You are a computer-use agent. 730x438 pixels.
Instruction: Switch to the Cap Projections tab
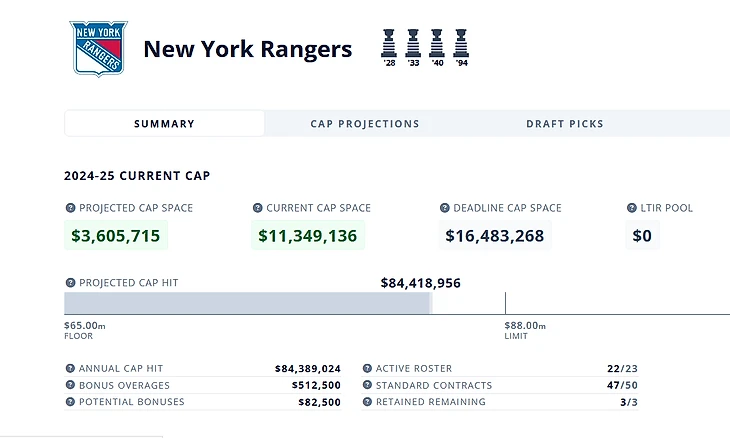tap(365, 124)
